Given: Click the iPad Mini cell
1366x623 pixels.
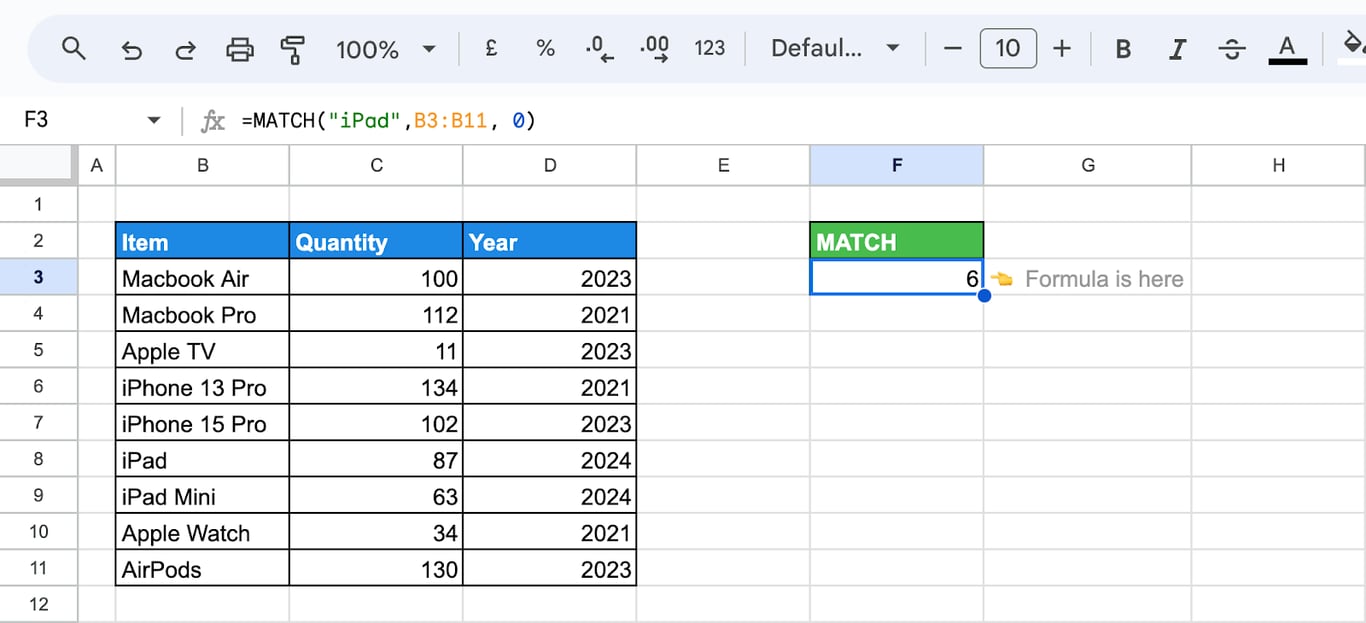Looking at the screenshot, I should pyautogui.click(x=202, y=496).
